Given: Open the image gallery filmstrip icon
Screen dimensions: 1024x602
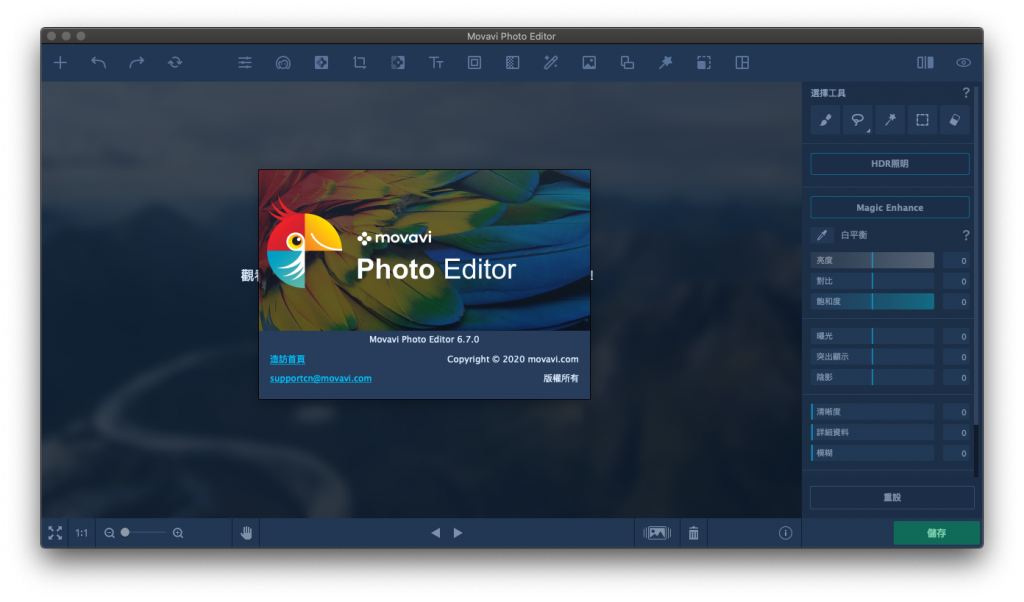Looking at the screenshot, I should [x=657, y=533].
